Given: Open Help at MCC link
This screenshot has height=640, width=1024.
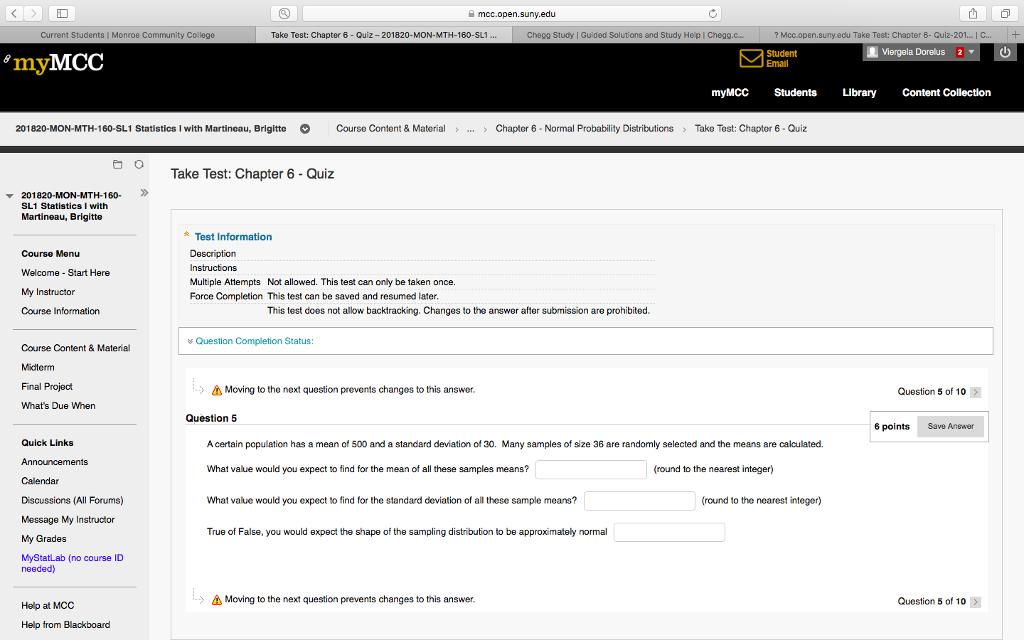Looking at the screenshot, I should coord(47,605).
